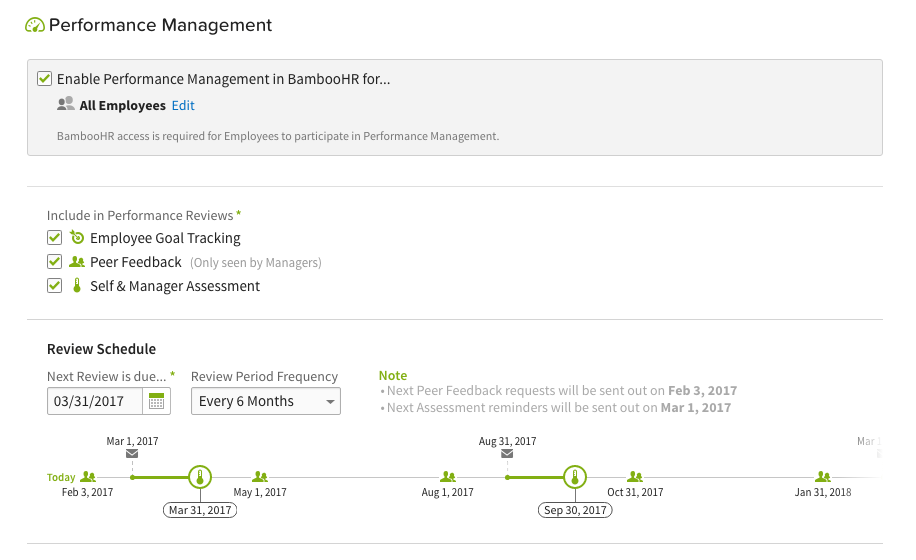Click the Today label on the timeline

point(61,478)
